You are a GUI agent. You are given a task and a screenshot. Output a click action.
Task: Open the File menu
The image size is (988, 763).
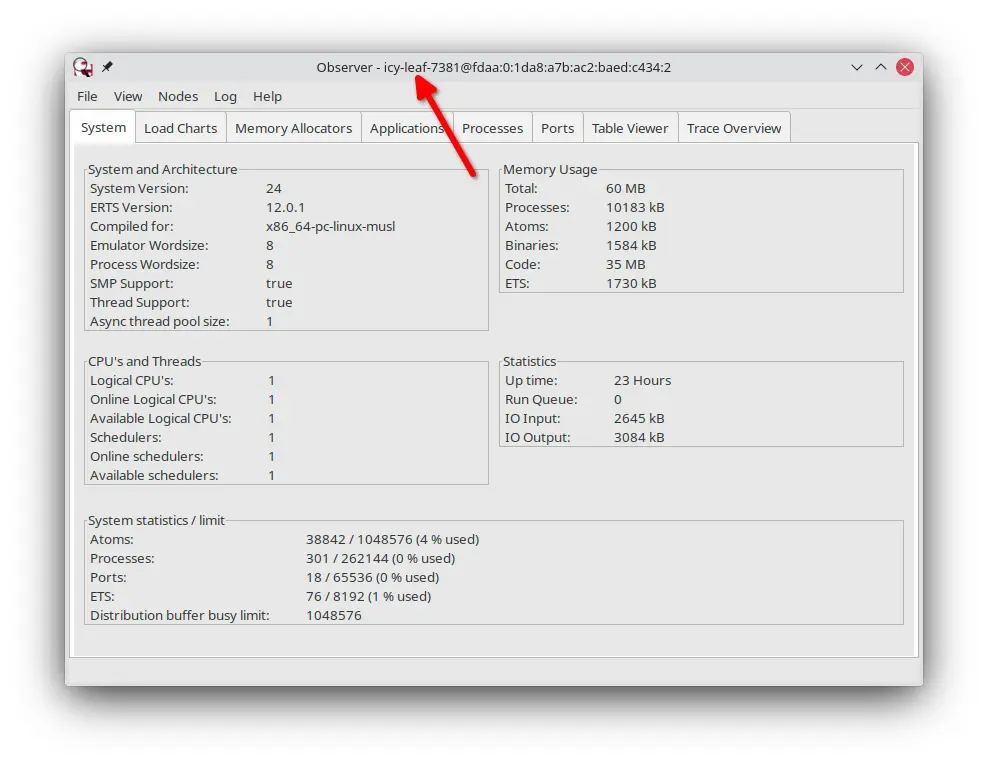pyautogui.click(x=87, y=96)
